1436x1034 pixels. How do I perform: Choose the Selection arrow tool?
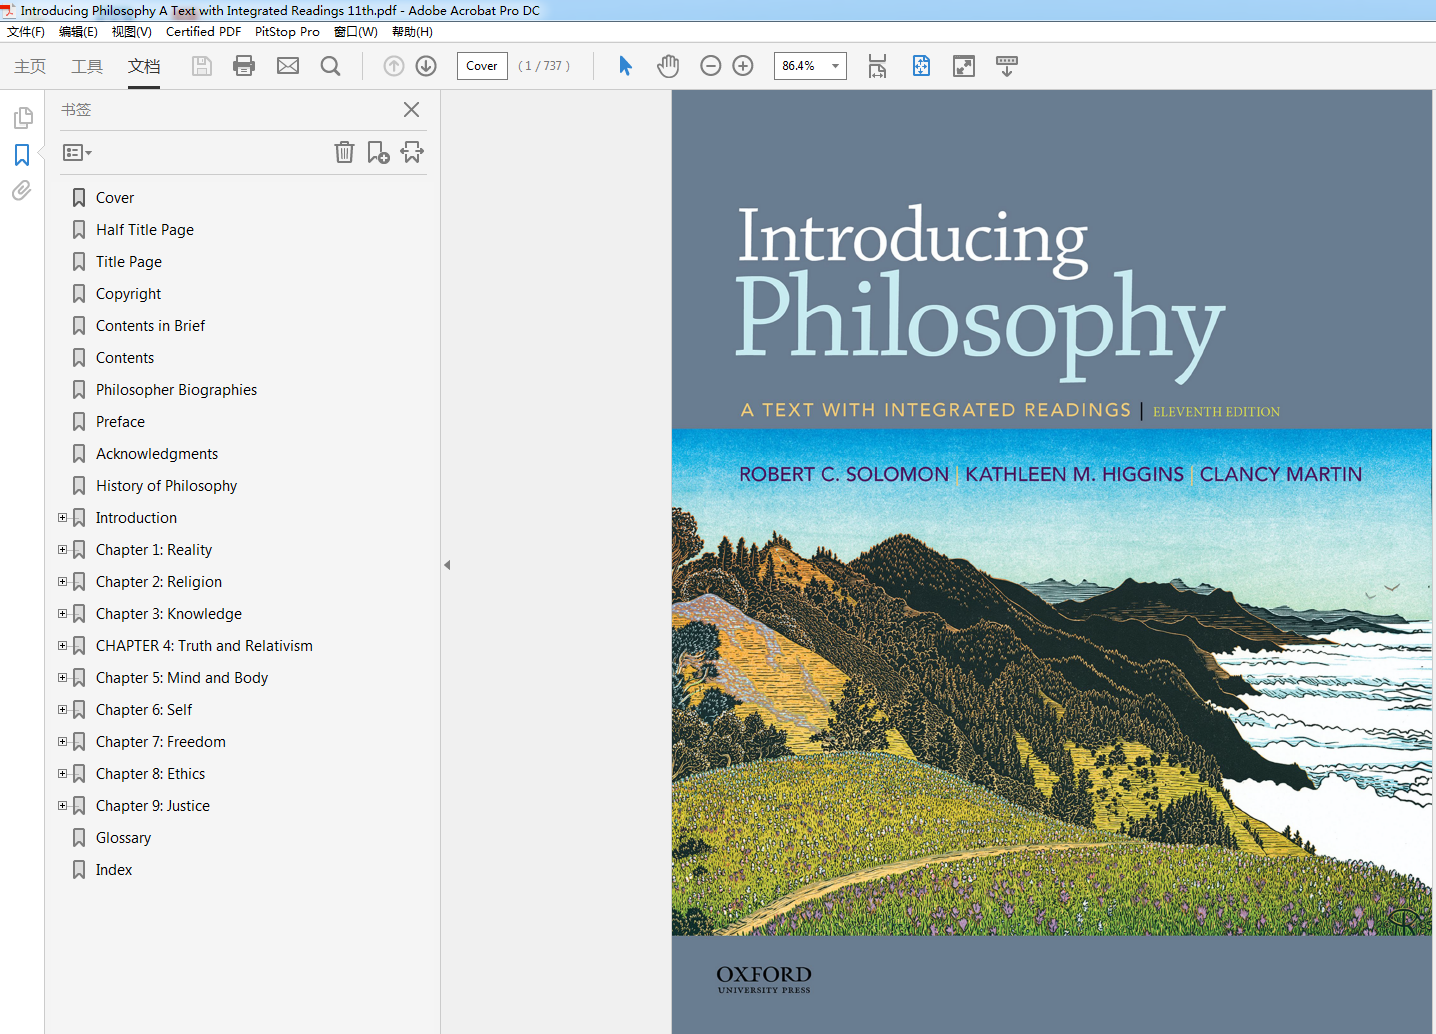[x=625, y=66]
